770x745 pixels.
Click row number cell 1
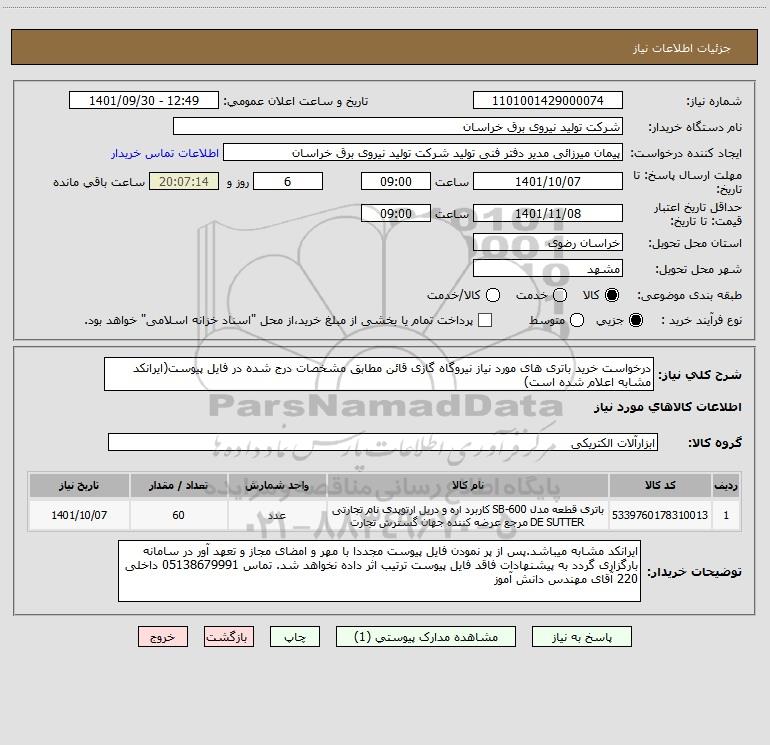pyautogui.click(x=726, y=515)
